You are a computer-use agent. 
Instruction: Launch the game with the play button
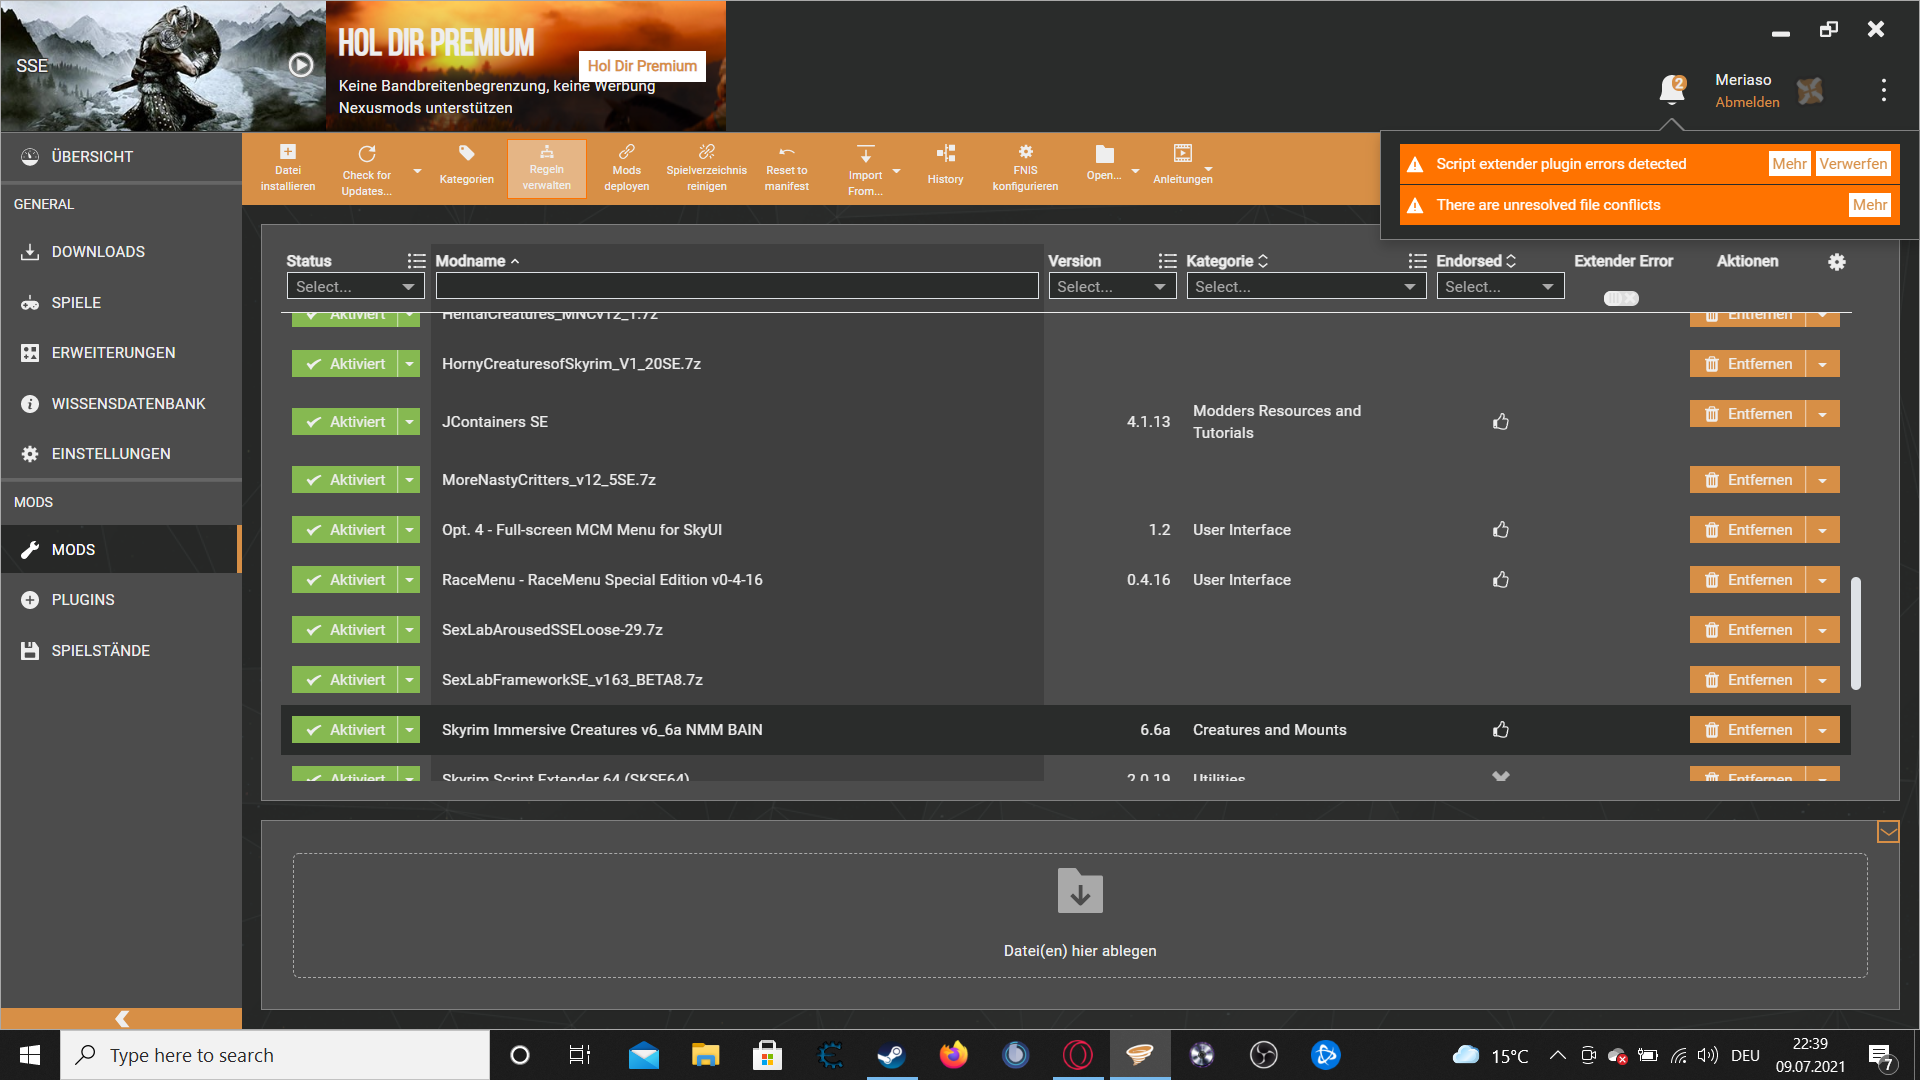(x=301, y=65)
